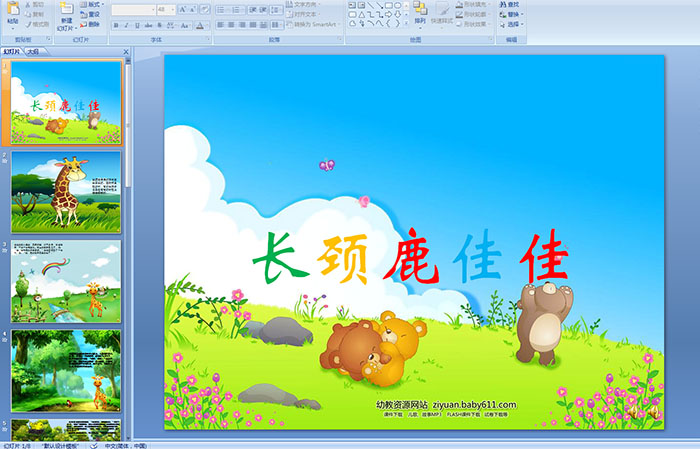Screen dimensions: 700x449
Task: Toggle Italic formatting
Action: click(126, 25)
